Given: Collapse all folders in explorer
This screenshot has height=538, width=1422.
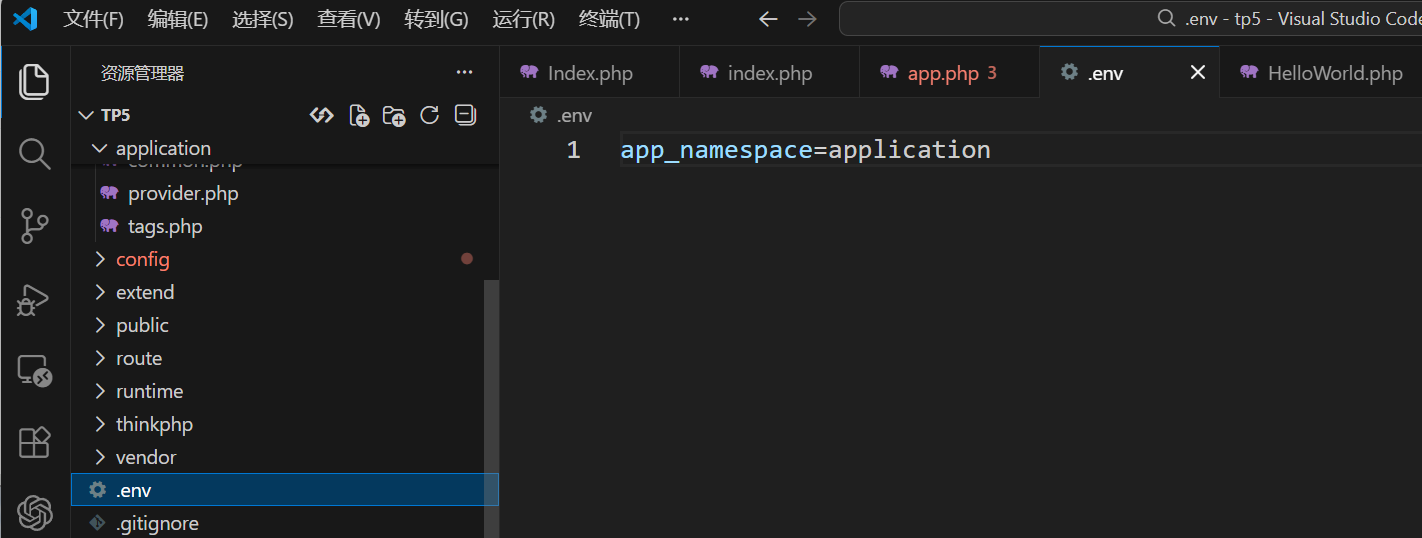Looking at the screenshot, I should click(465, 115).
